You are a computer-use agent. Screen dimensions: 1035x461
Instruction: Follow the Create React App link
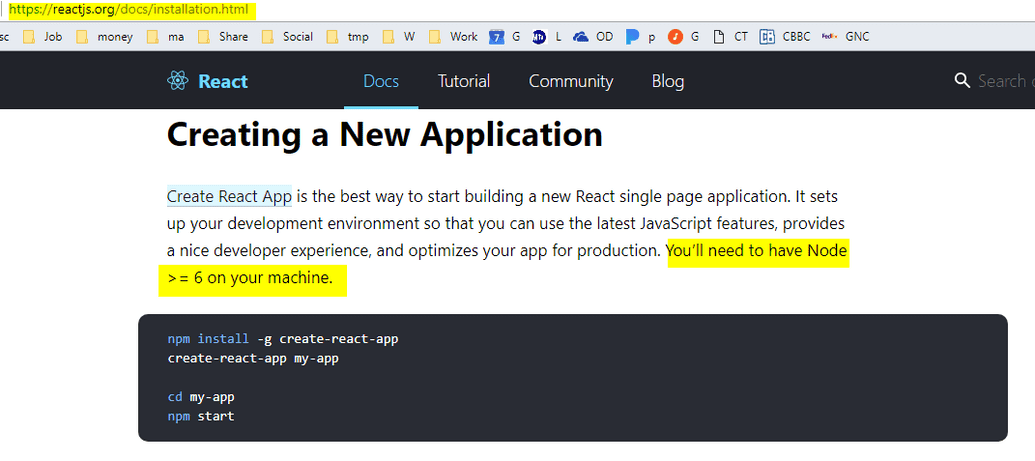(x=229, y=196)
